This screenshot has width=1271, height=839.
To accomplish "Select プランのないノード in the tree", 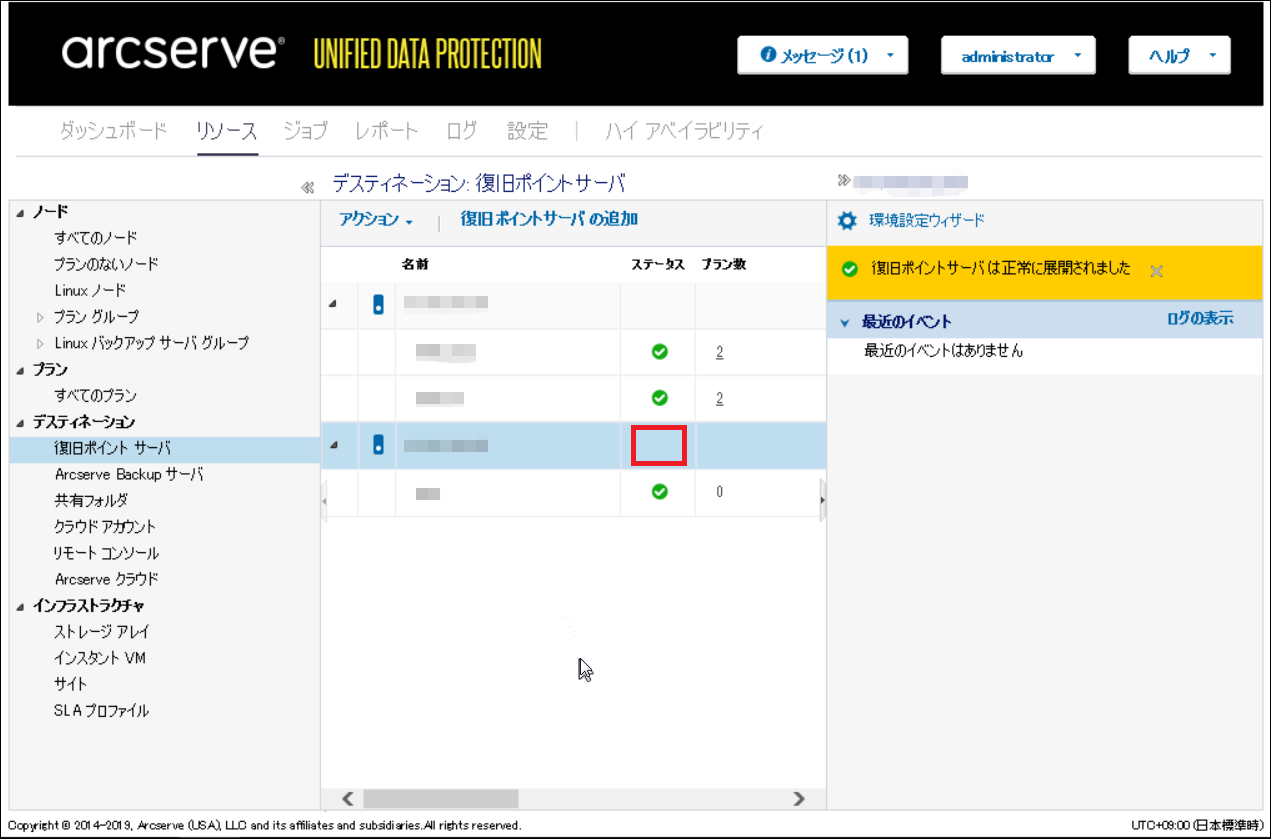I will 107,264.
